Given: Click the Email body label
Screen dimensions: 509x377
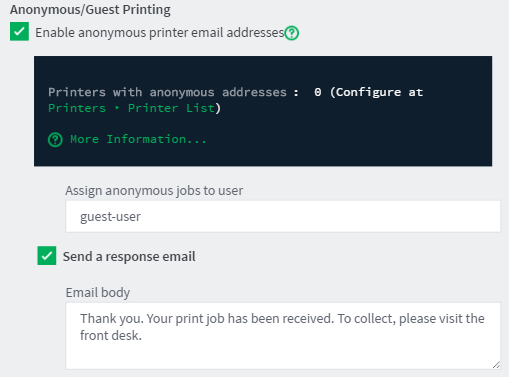Looking at the screenshot, I should pyautogui.click(x=98, y=292).
